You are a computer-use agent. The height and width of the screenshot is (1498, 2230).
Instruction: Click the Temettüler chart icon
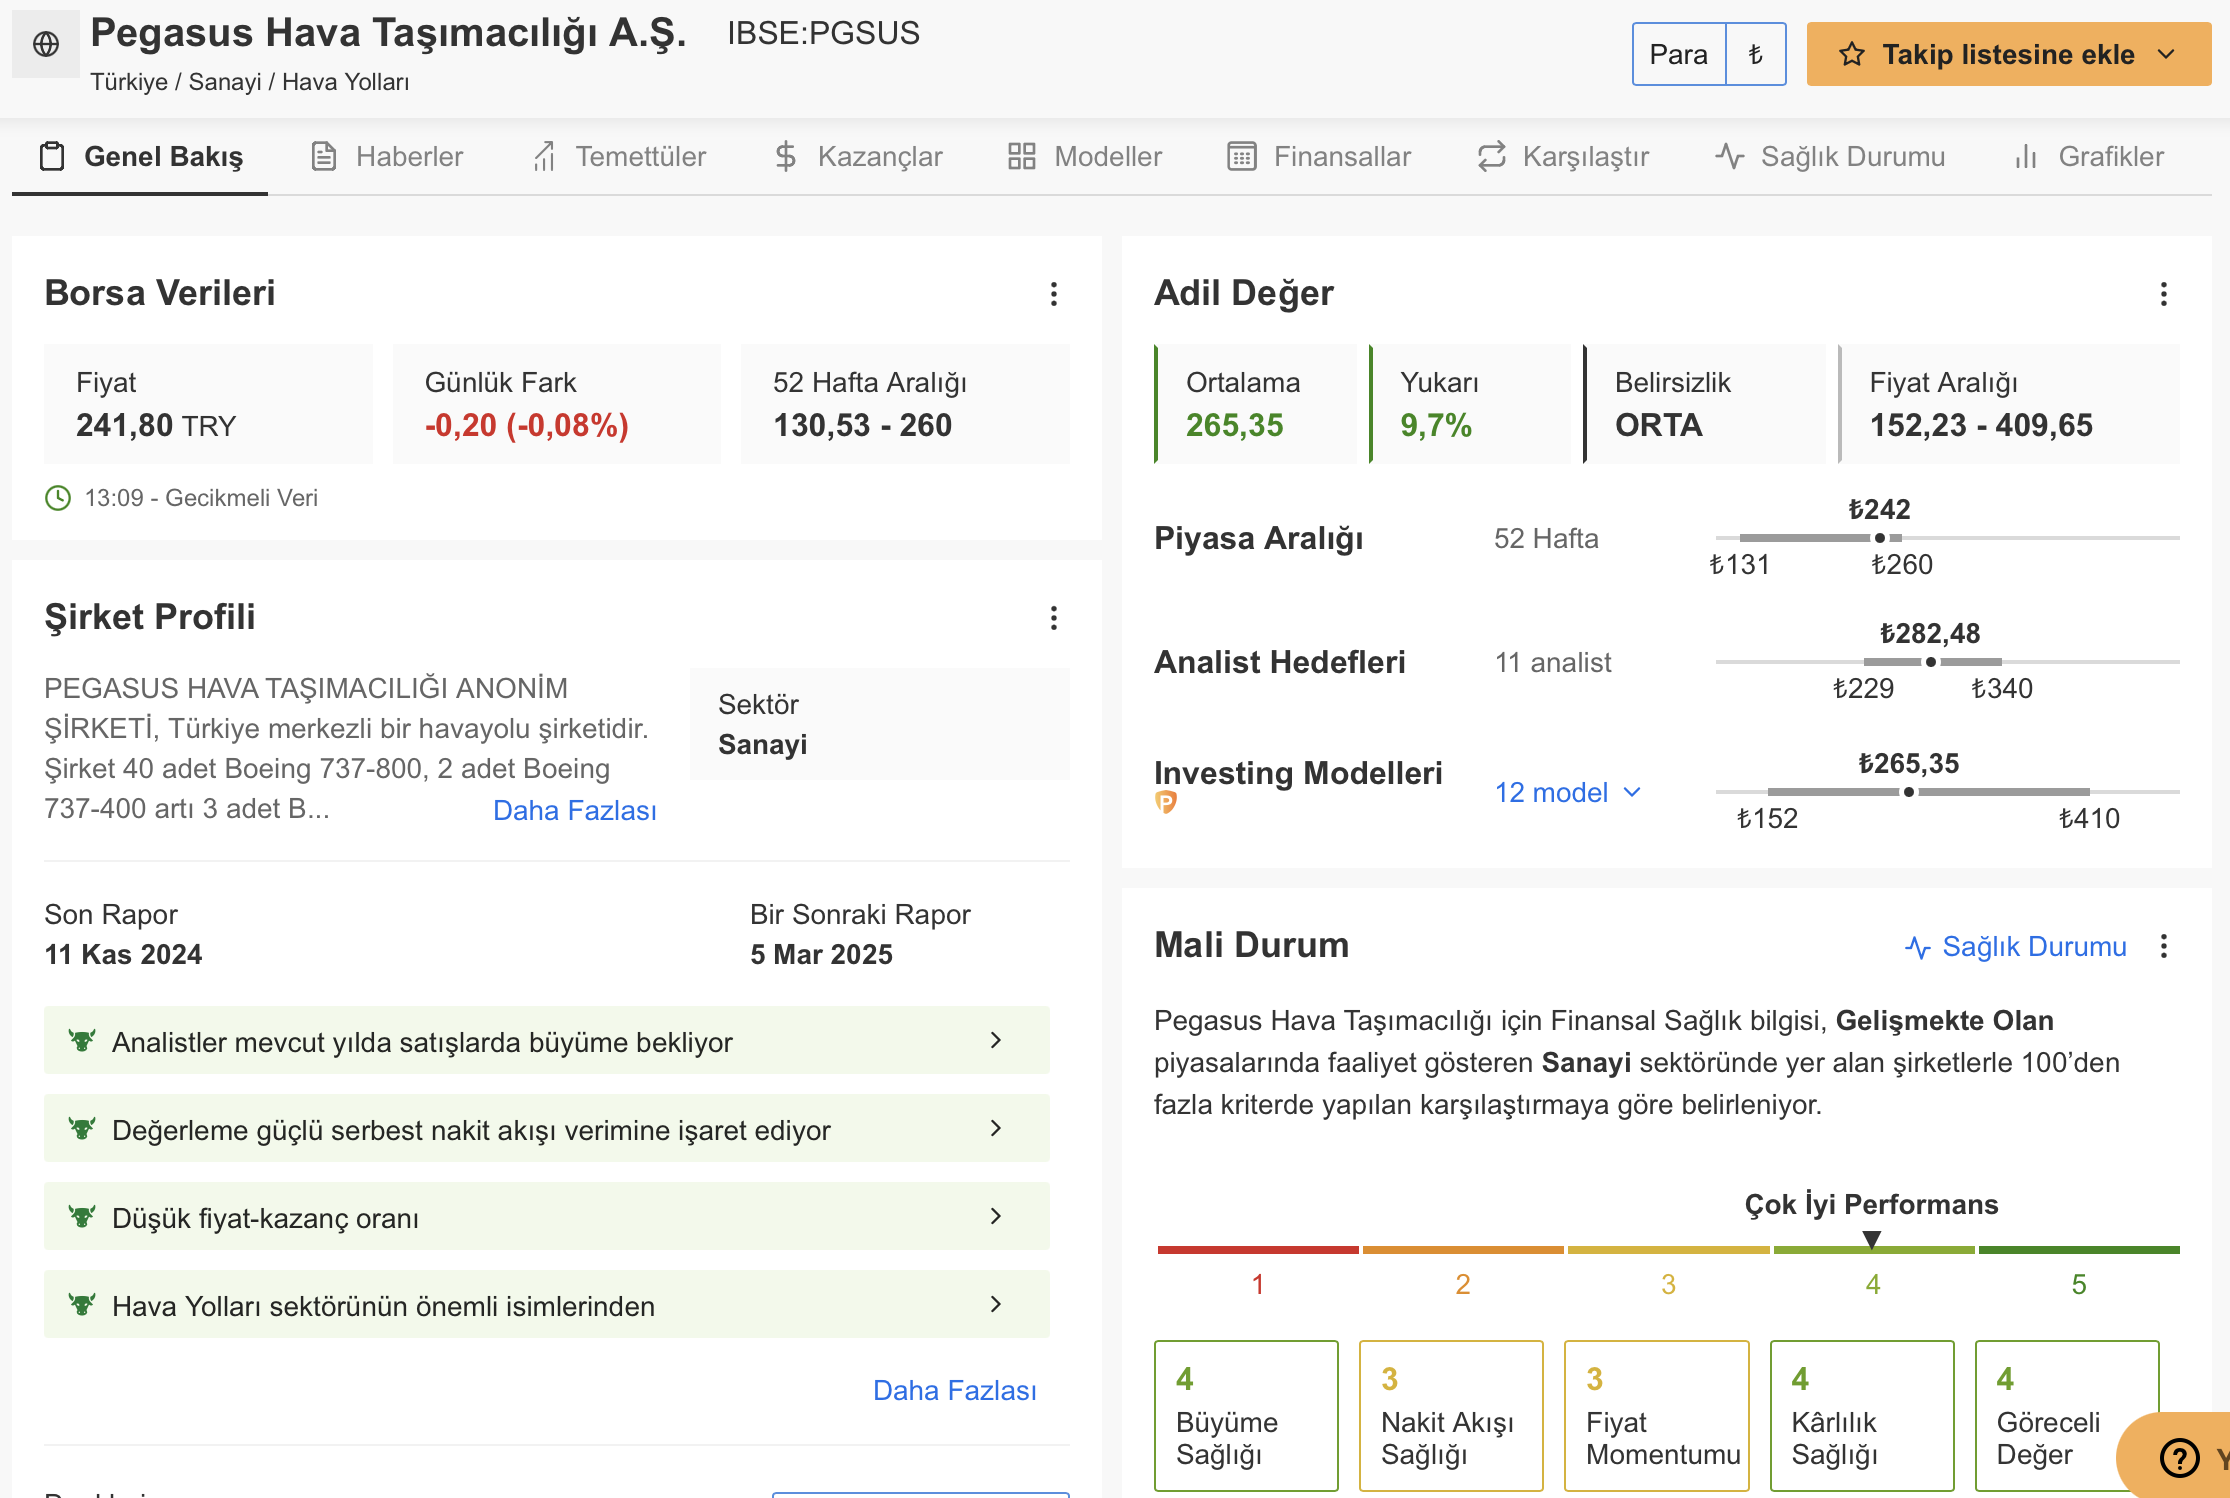[x=544, y=156]
